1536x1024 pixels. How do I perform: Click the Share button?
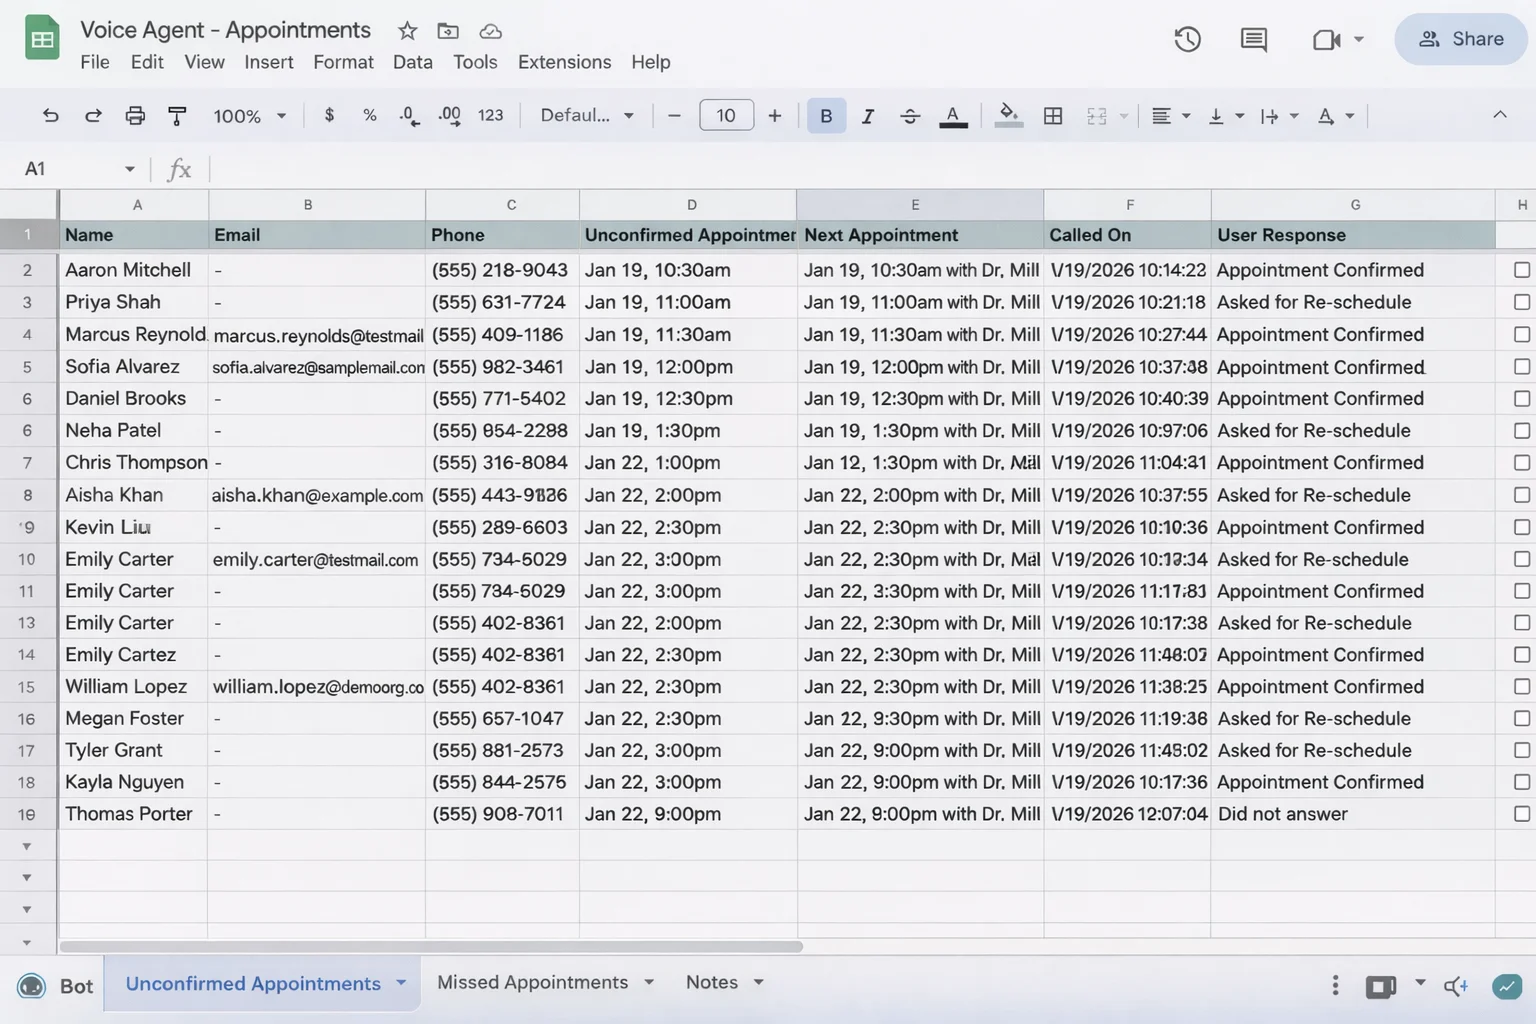pyautogui.click(x=1461, y=39)
